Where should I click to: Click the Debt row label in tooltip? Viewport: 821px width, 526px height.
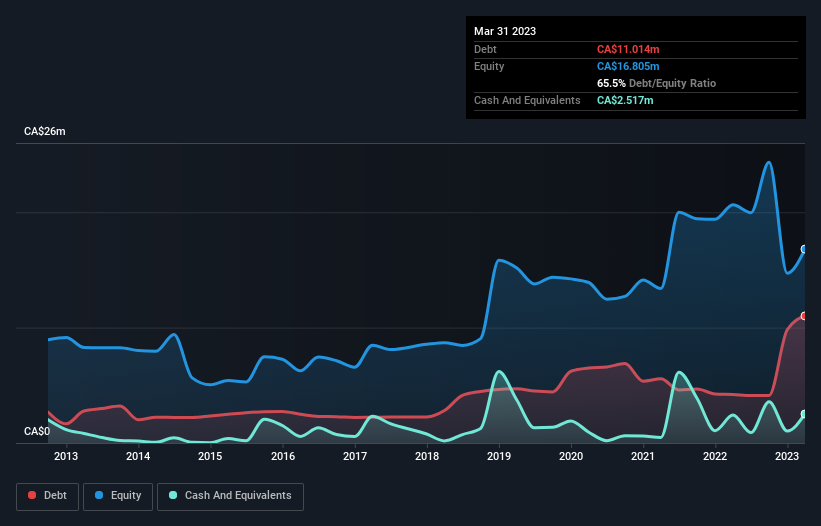(x=485, y=49)
